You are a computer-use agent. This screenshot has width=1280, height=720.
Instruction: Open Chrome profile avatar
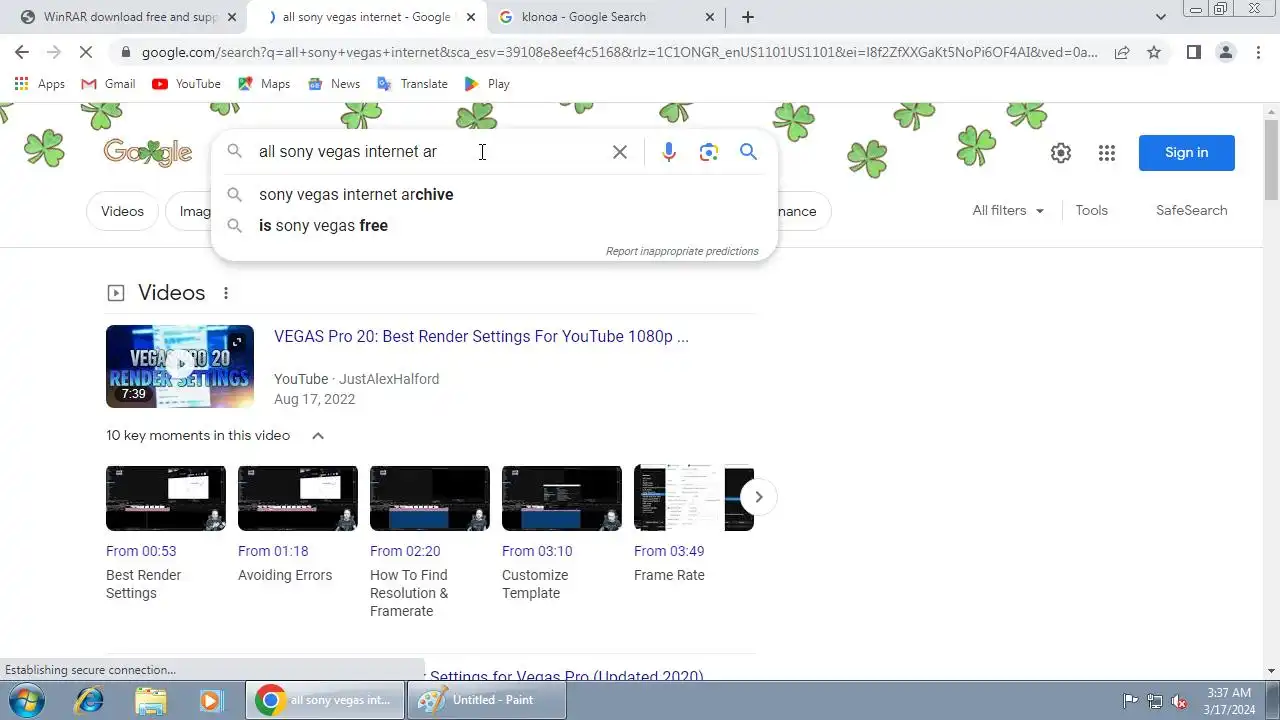coord(1226,52)
